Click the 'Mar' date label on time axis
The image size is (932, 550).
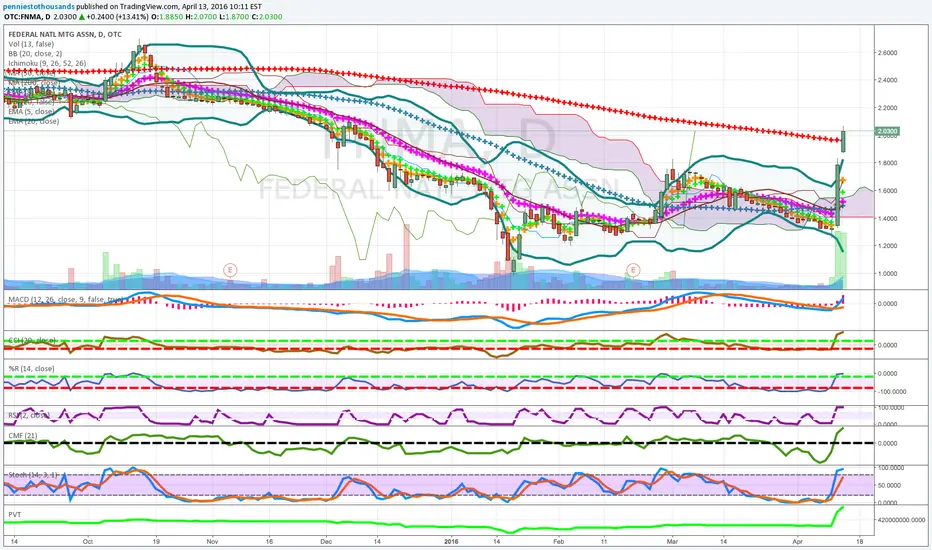pyautogui.click(x=672, y=542)
